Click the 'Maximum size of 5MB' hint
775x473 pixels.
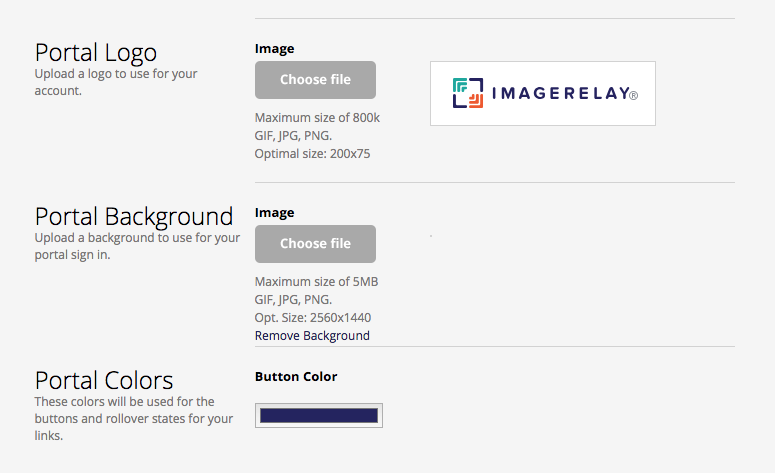coord(316,282)
